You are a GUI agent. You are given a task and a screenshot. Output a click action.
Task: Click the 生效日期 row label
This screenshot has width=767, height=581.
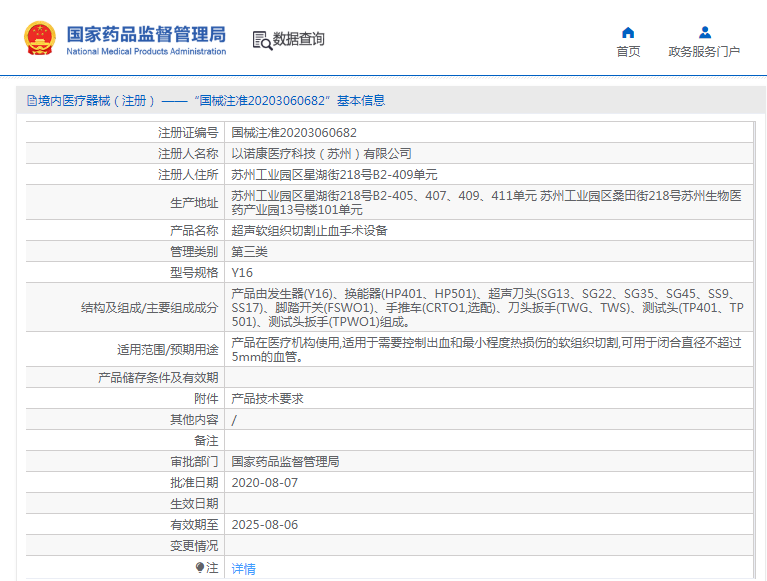(x=194, y=504)
